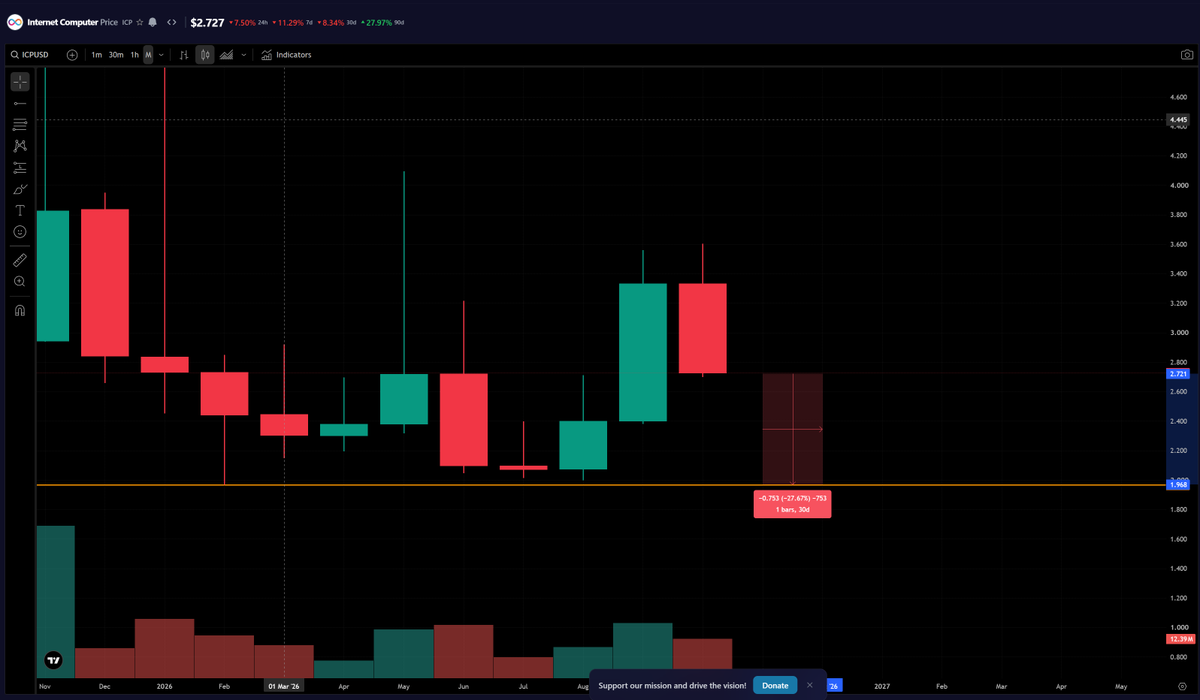The width and height of the screenshot is (1200, 700).
Task: Click the 2027 label on time axis
Action: click(x=882, y=687)
